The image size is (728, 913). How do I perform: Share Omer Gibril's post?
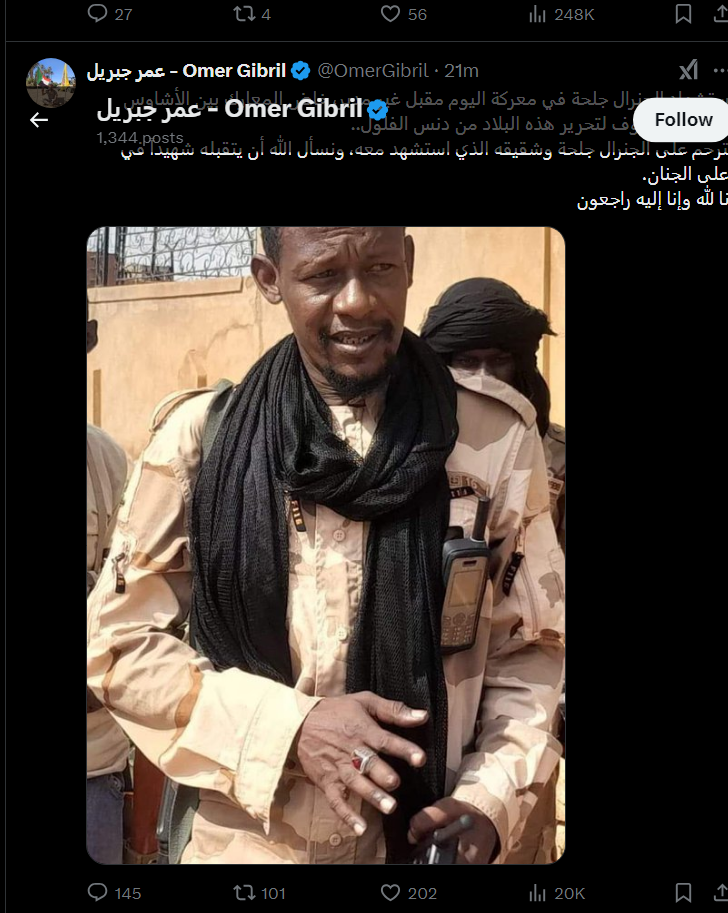pos(721,893)
